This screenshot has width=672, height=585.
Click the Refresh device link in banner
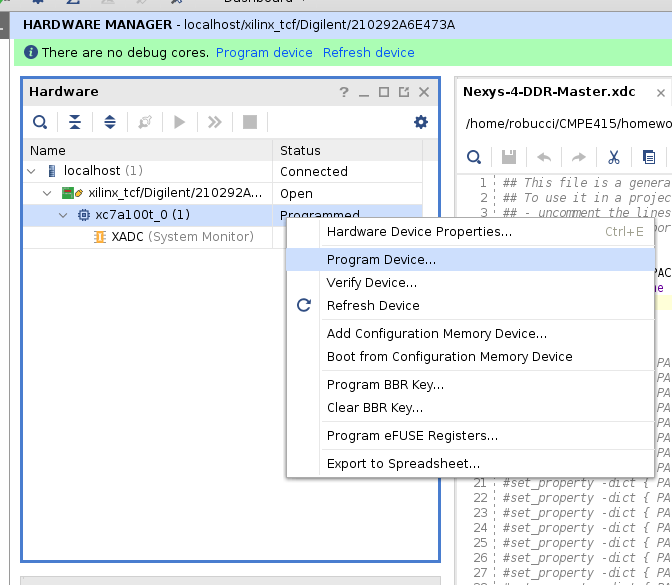[x=369, y=52]
